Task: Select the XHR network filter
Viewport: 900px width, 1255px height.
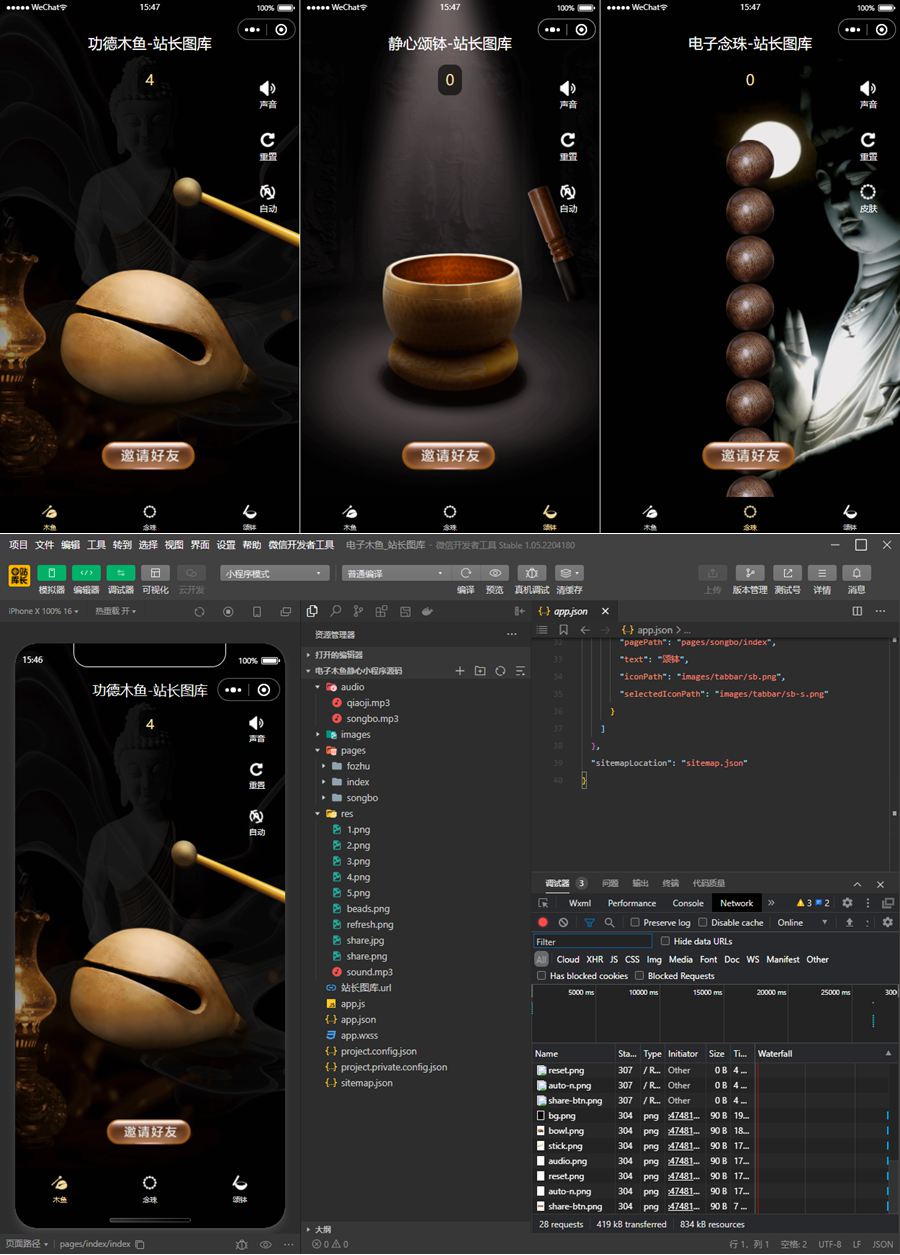Action: [x=594, y=960]
